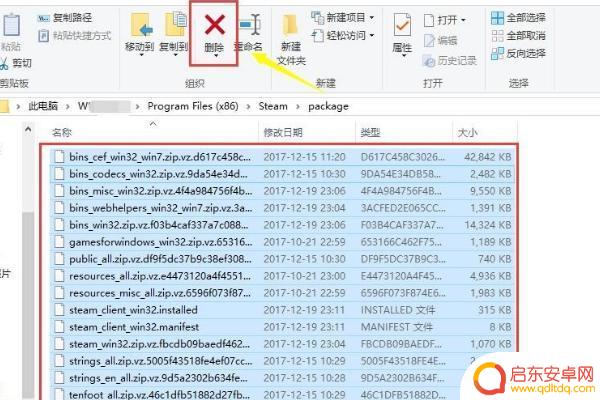Click package in the address path
The height and width of the screenshot is (400, 600).
[328, 106]
